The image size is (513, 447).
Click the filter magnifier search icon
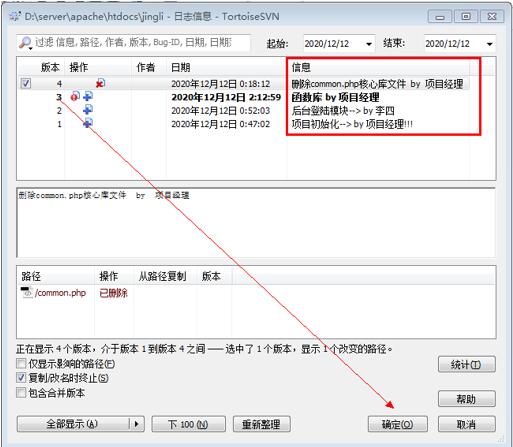(x=25, y=43)
